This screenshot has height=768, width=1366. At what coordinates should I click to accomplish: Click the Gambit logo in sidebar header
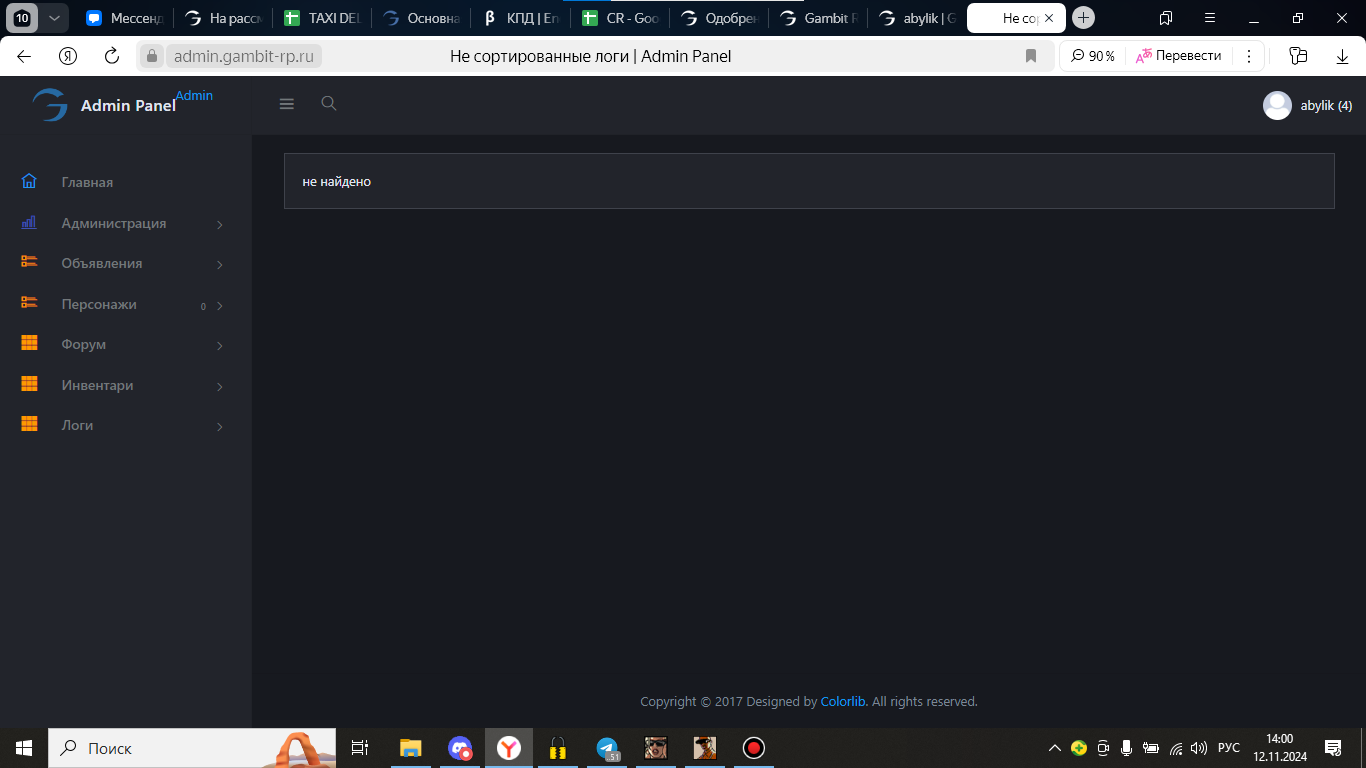pos(49,105)
